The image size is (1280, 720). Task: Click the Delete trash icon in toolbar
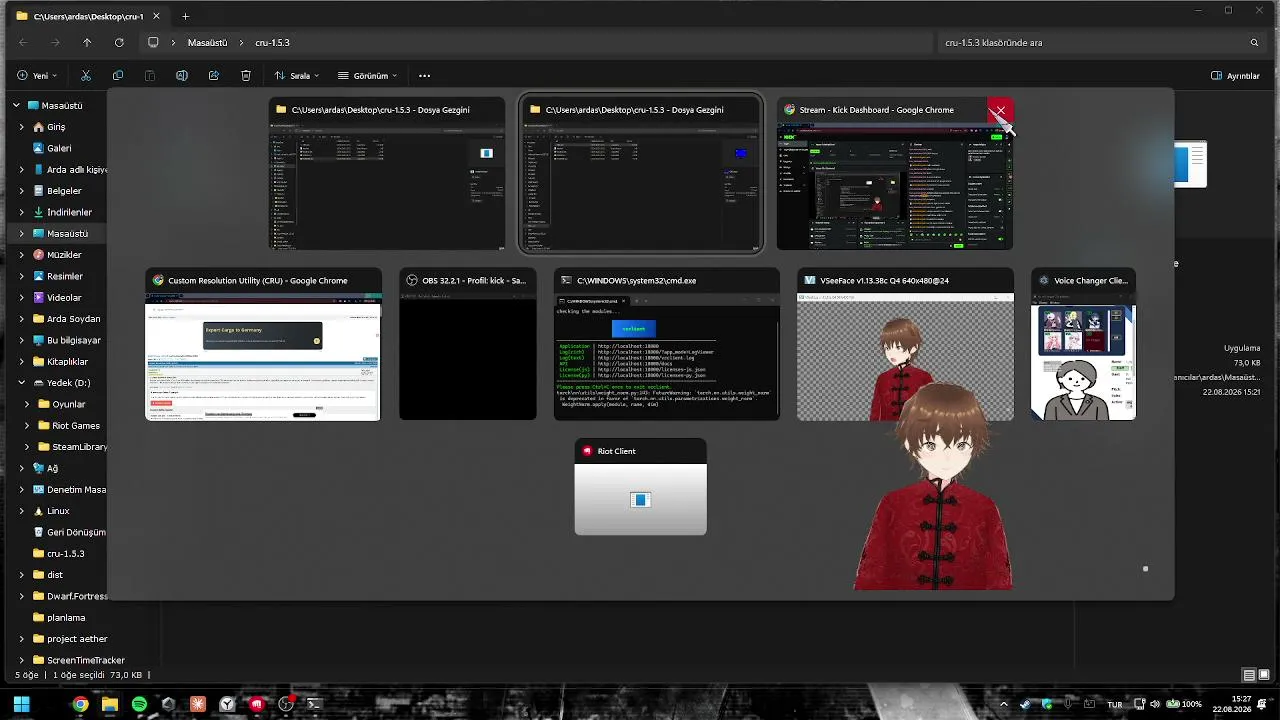(x=246, y=76)
